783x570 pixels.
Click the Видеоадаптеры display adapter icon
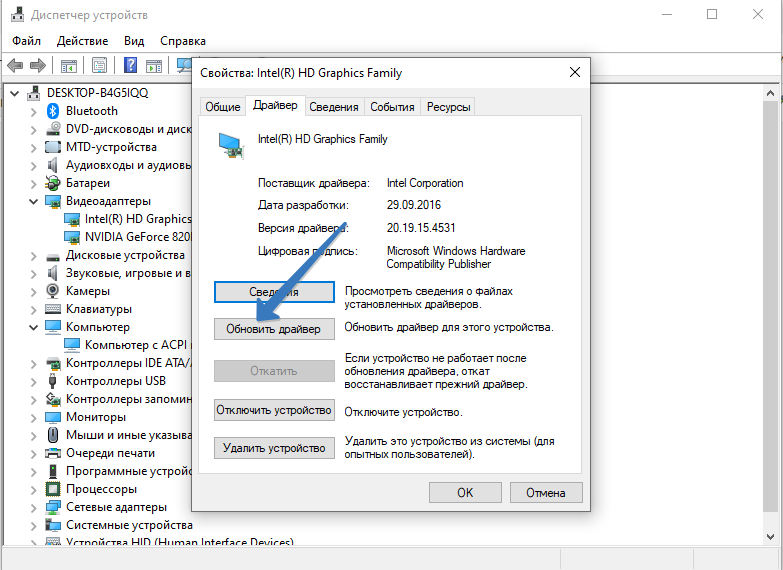click(53, 201)
